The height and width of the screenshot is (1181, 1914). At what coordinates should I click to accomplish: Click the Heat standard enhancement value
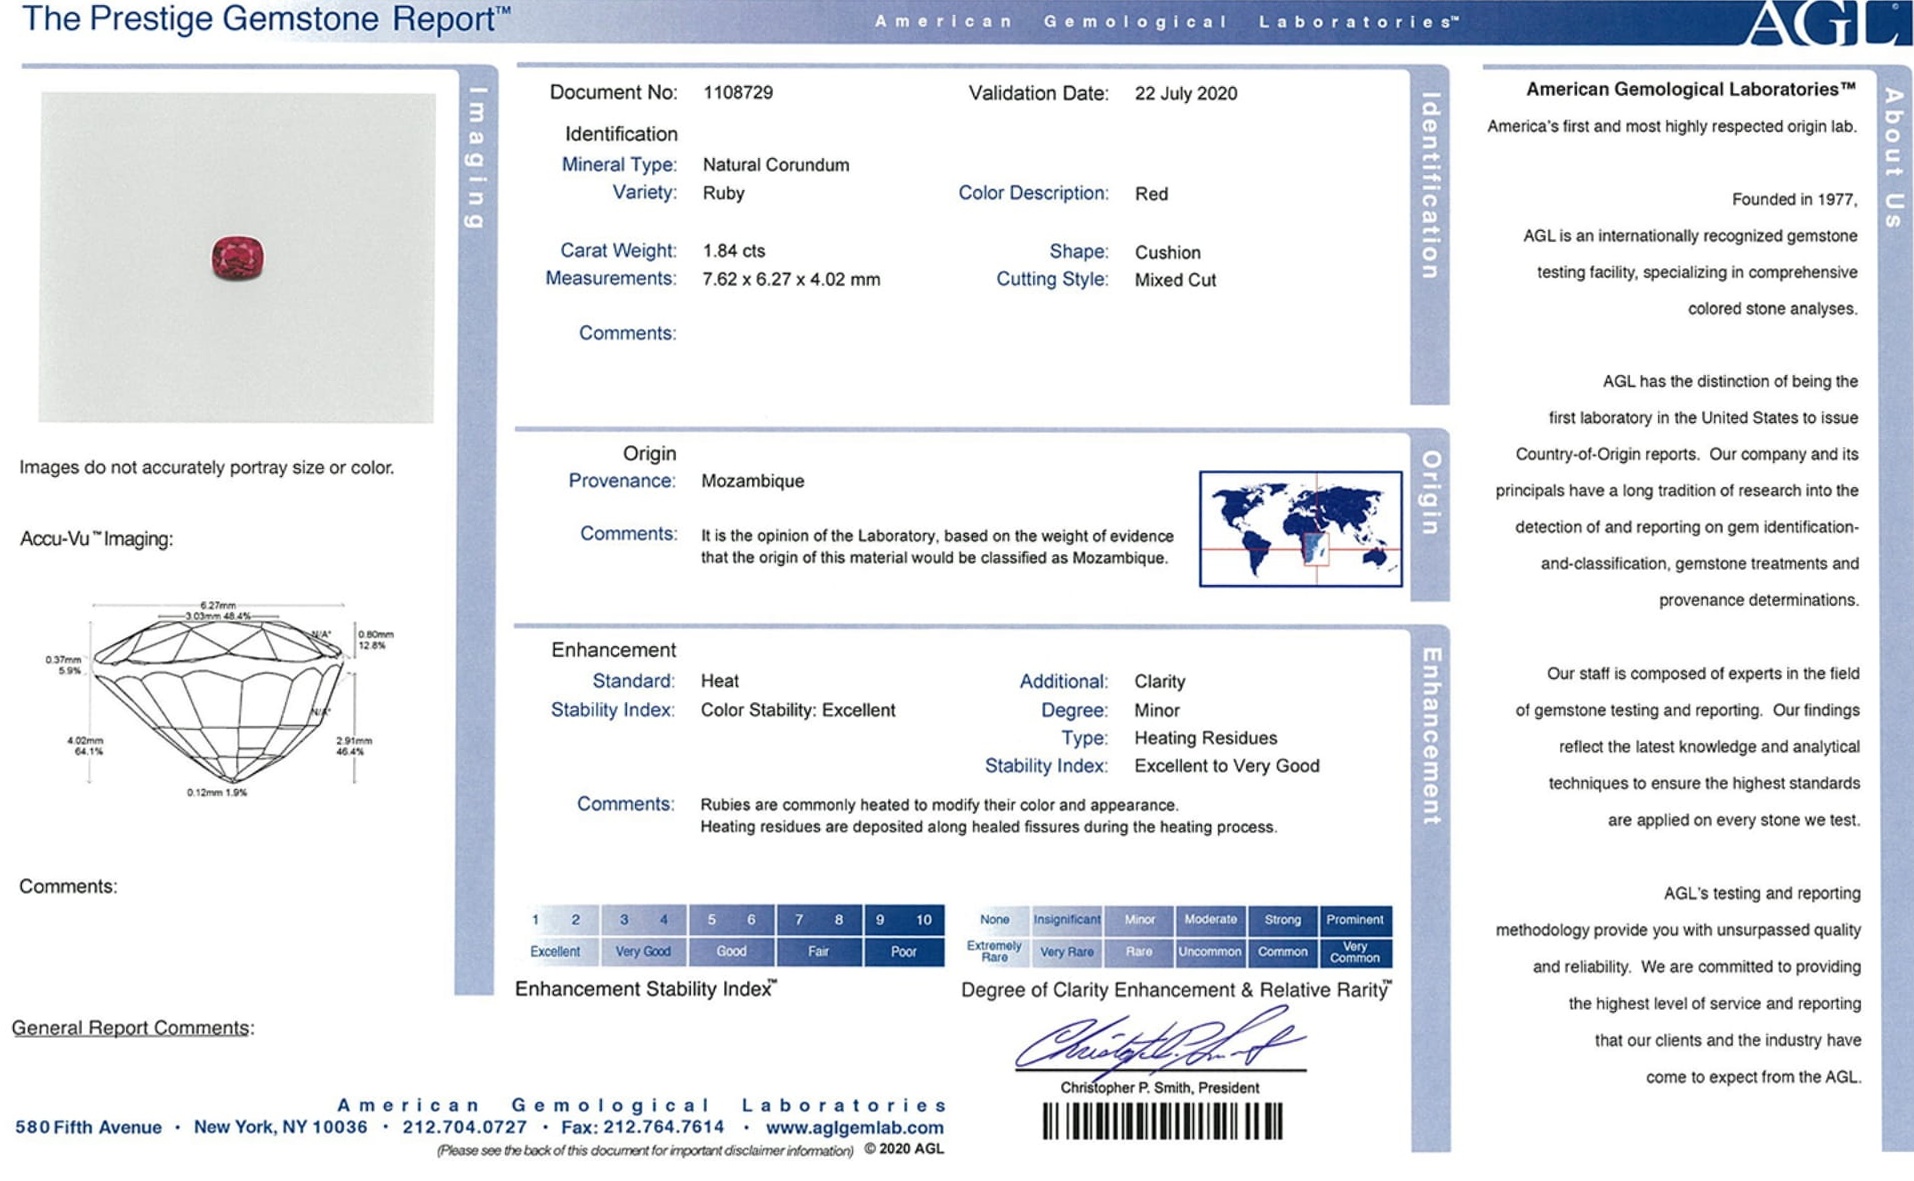point(719,681)
